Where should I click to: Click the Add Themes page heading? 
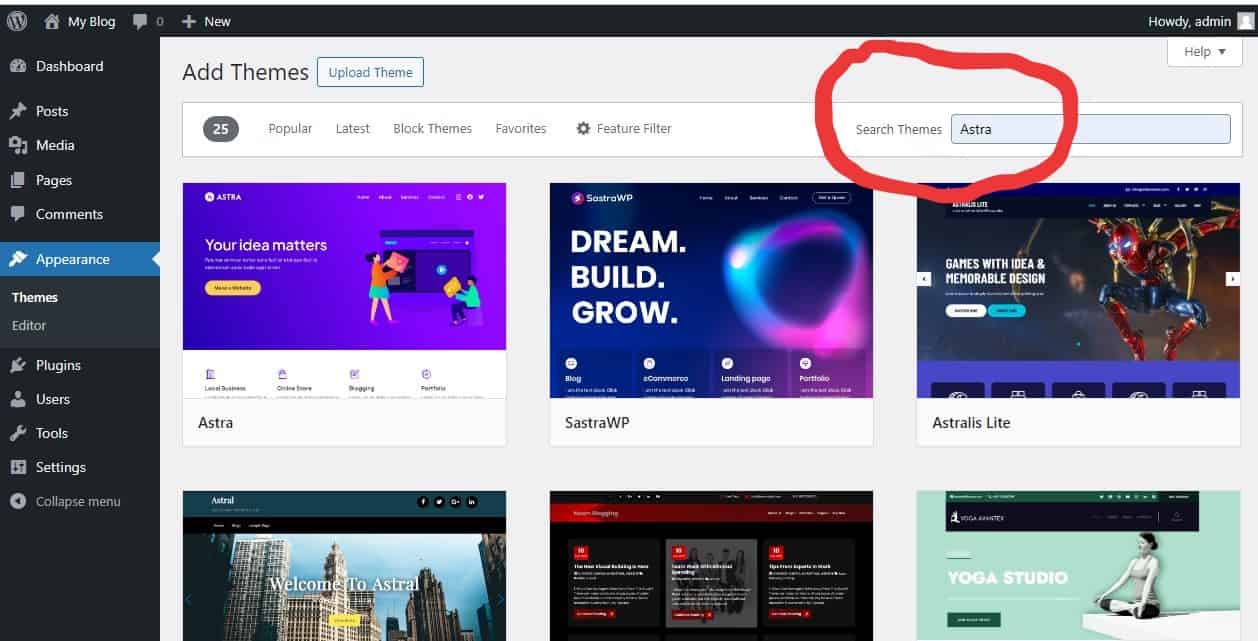tap(245, 72)
